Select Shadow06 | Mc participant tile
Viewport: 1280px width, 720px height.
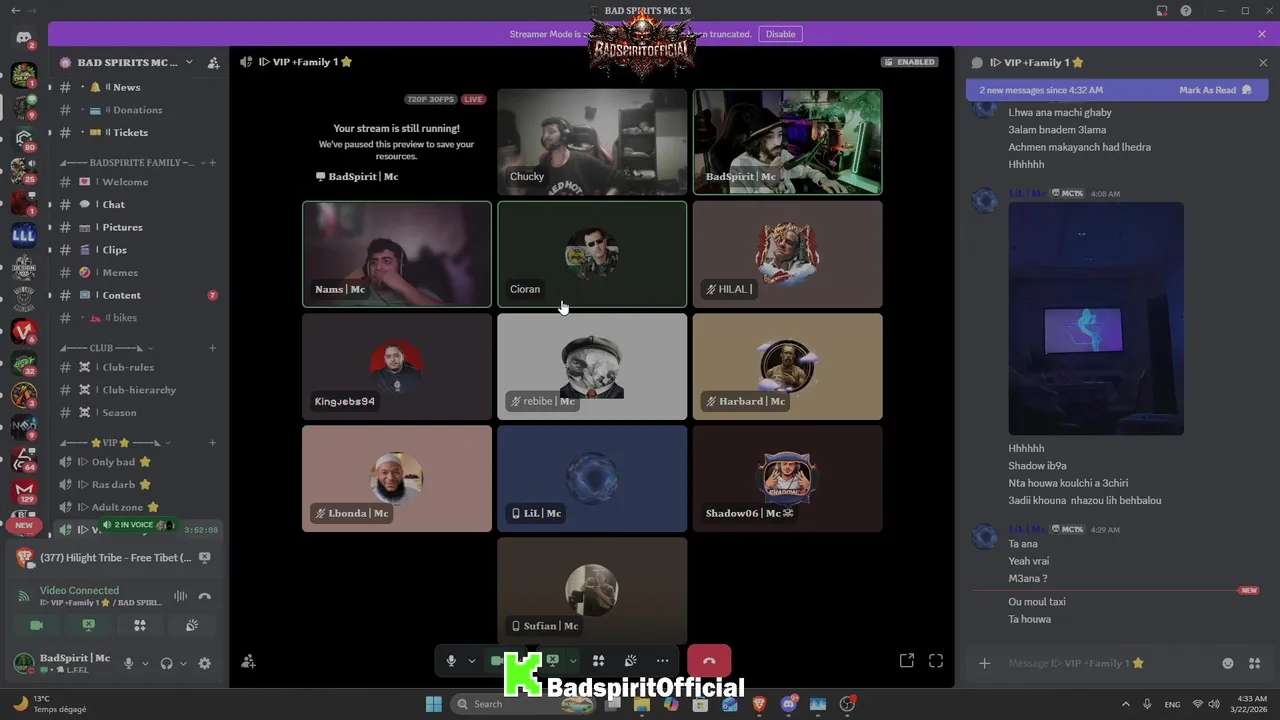(787, 478)
